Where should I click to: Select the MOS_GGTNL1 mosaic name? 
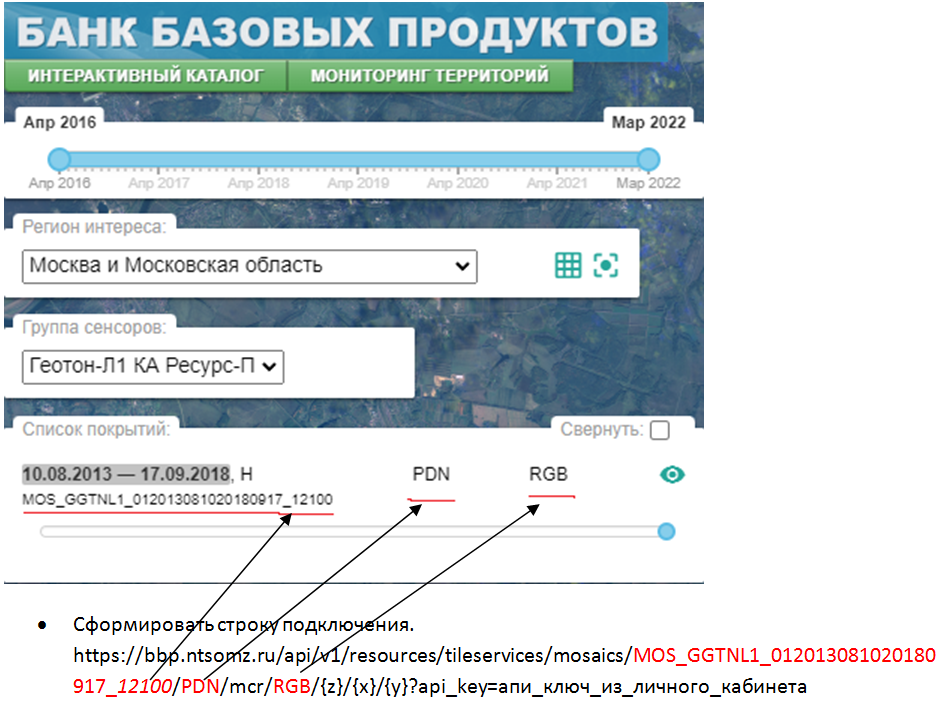click(x=177, y=496)
